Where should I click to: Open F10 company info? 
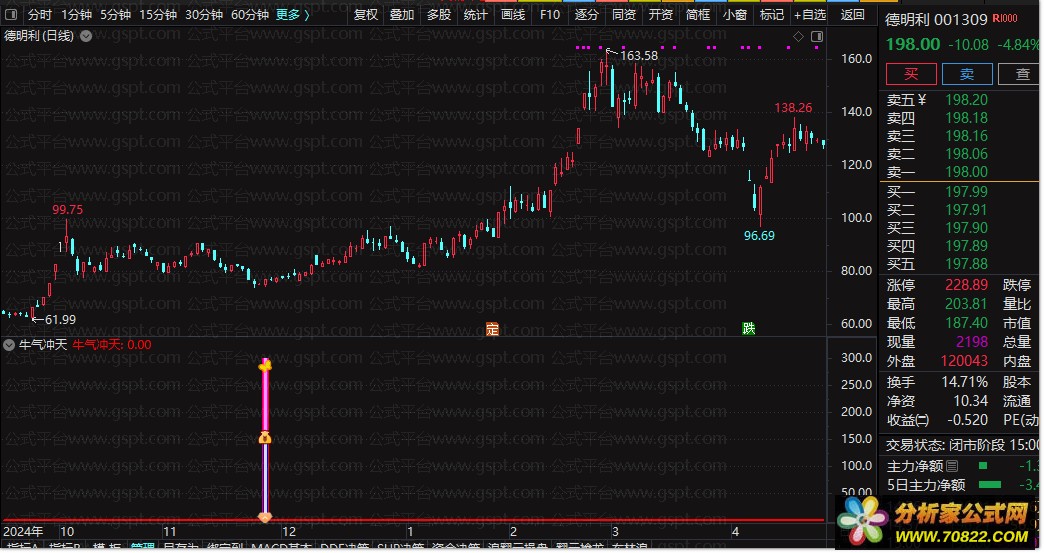pos(549,14)
